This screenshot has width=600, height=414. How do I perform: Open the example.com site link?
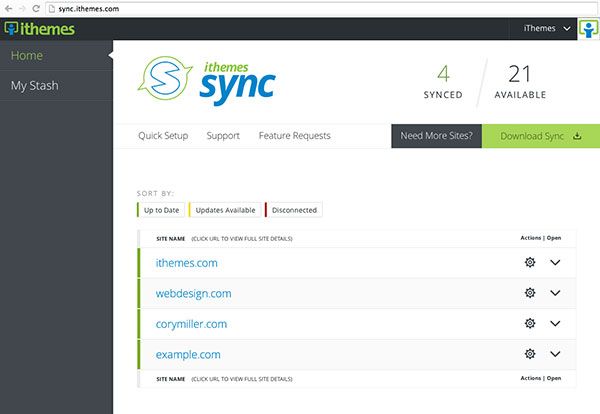pos(188,355)
